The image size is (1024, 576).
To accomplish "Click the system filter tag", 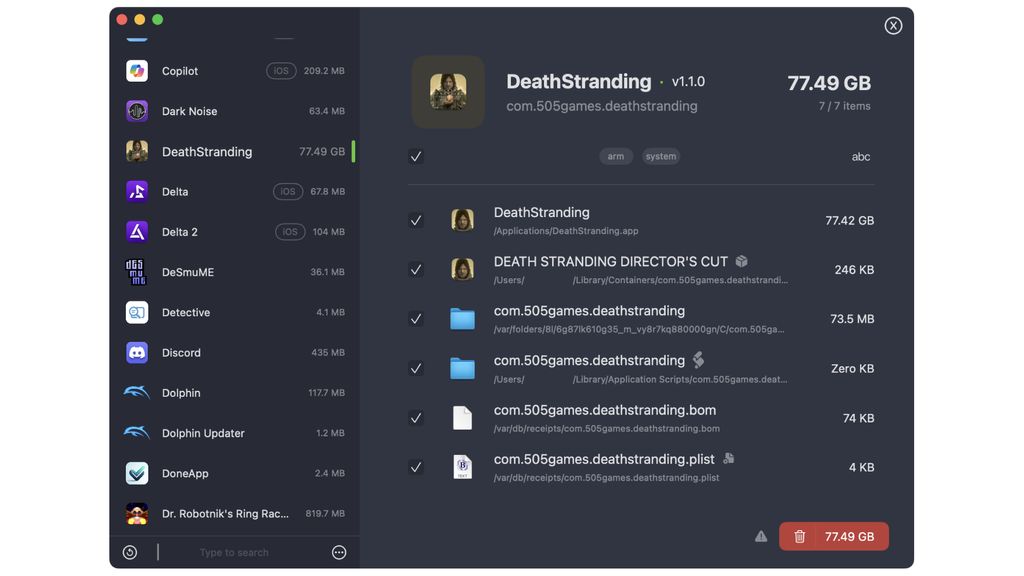I will (661, 156).
